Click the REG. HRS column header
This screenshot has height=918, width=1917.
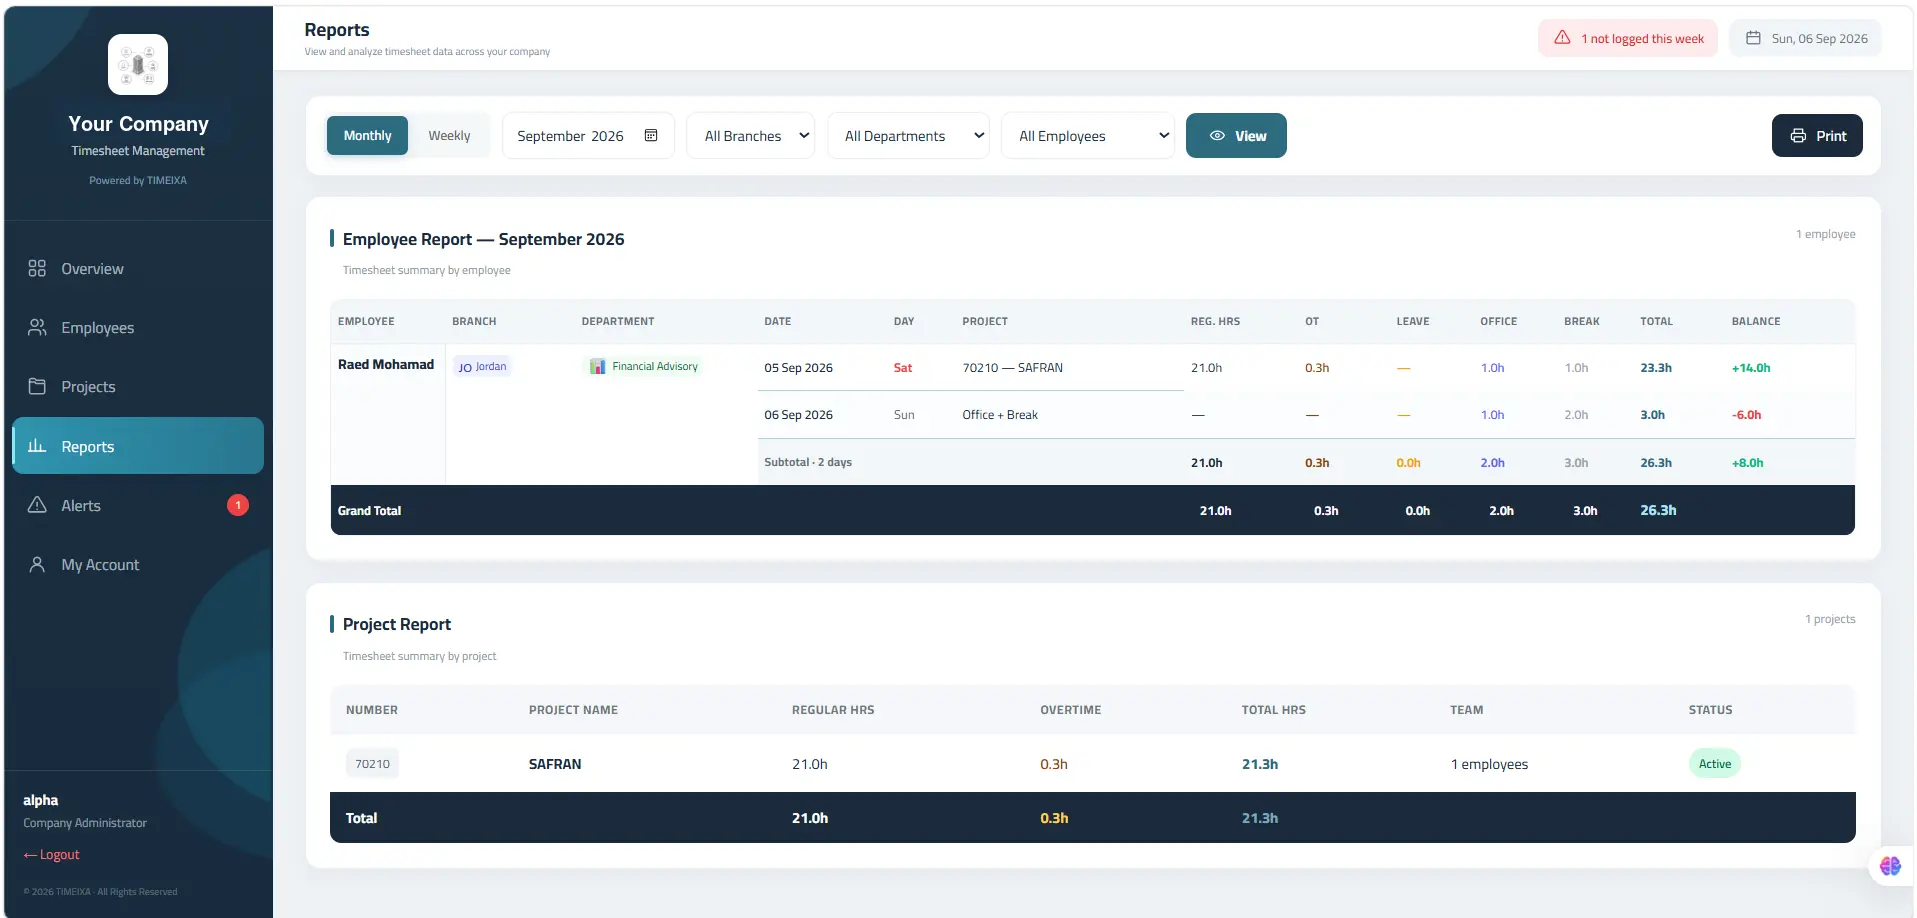pyautogui.click(x=1215, y=321)
